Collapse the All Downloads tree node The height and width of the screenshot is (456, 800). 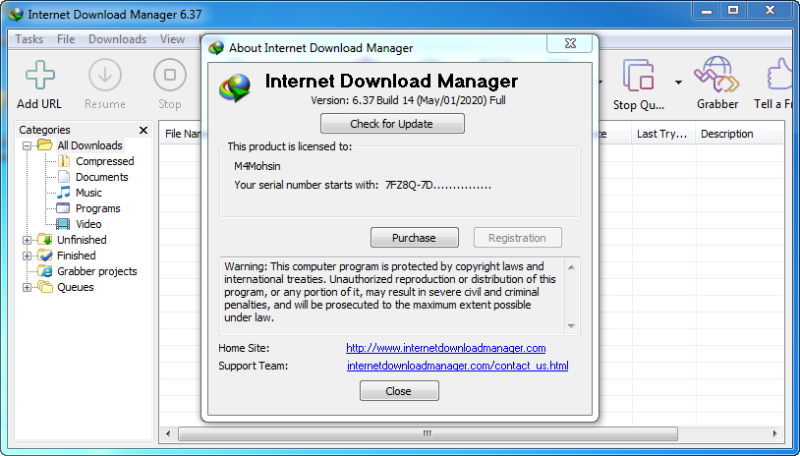coord(27,146)
